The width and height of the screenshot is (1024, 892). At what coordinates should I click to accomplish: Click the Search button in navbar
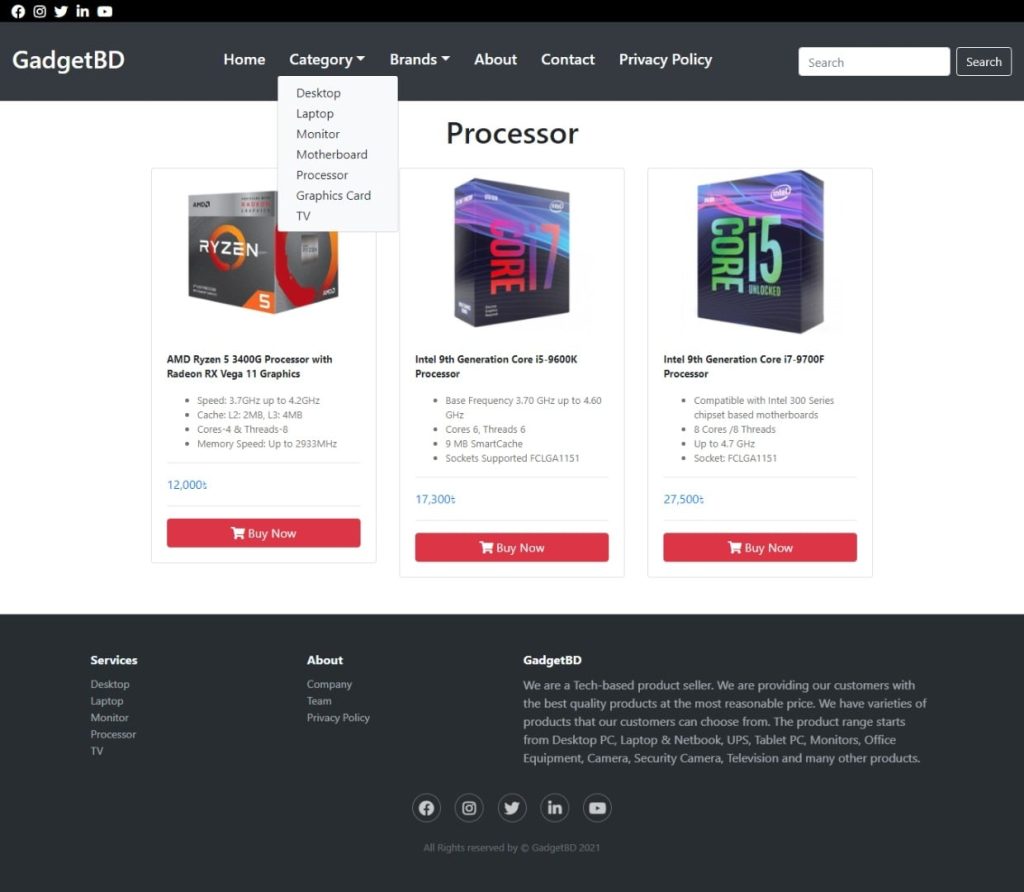(984, 61)
